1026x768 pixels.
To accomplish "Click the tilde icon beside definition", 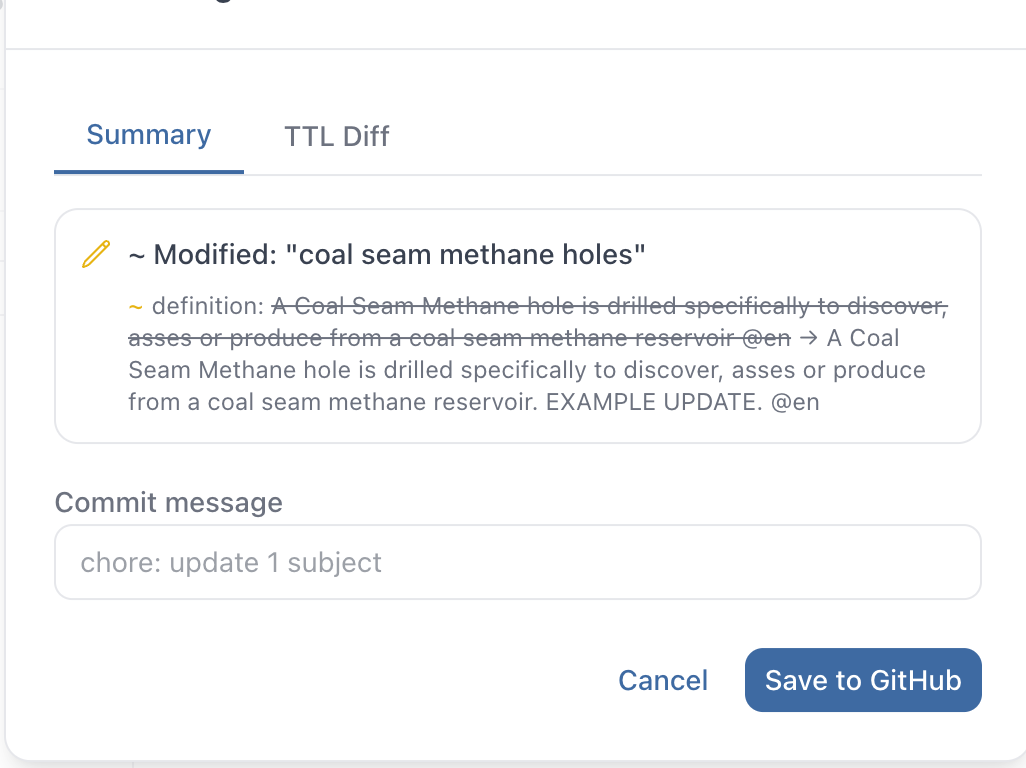I will 136,306.
